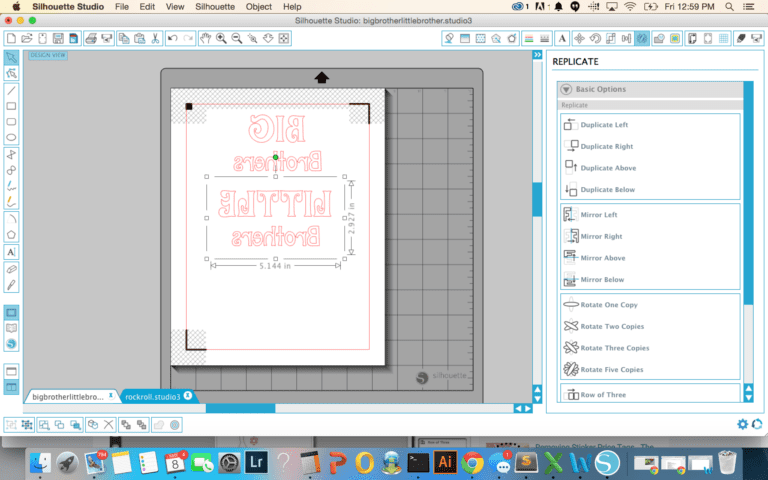Image resolution: width=768 pixels, height=480 pixels.
Task: Click the Print icon
Action: 91,38
